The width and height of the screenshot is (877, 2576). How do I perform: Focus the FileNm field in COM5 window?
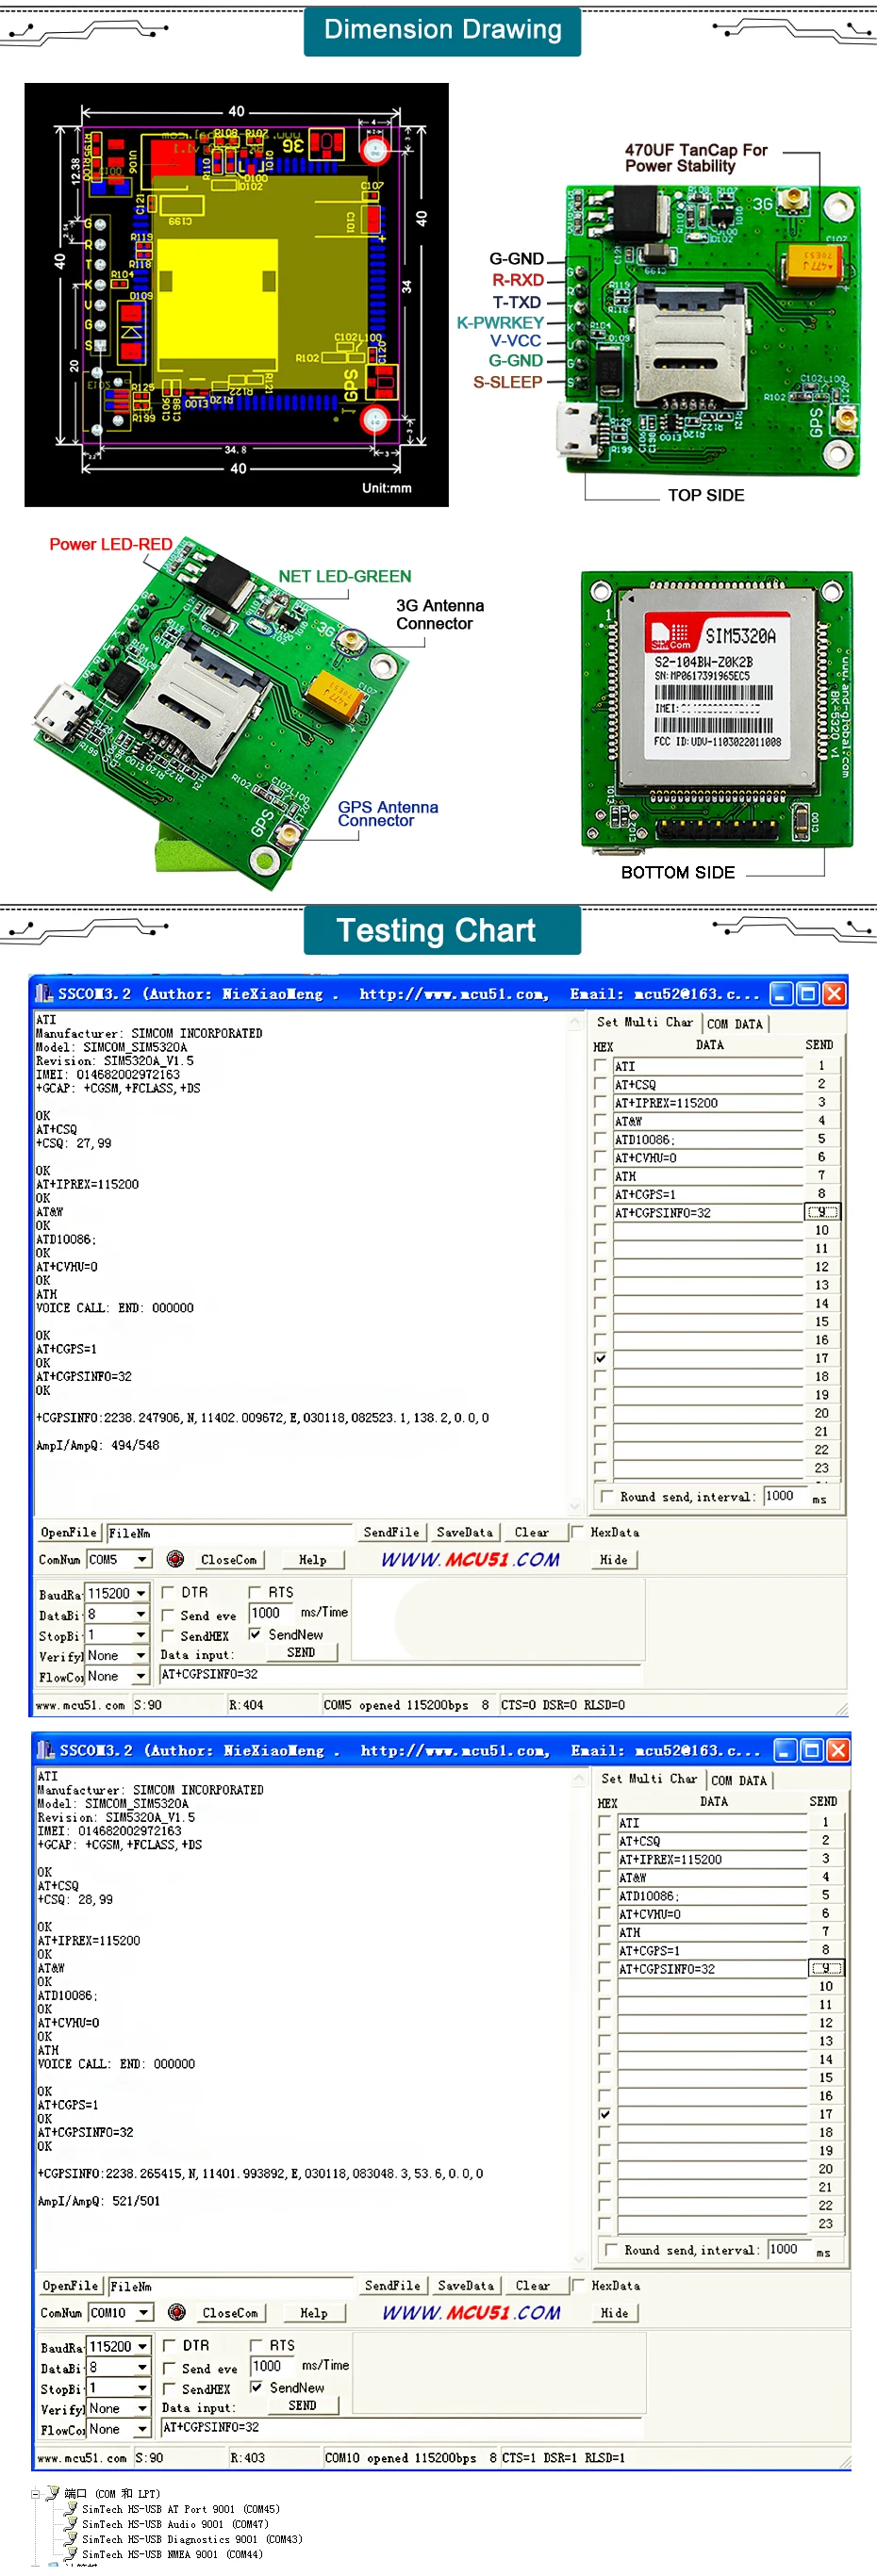coord(229,1533)
